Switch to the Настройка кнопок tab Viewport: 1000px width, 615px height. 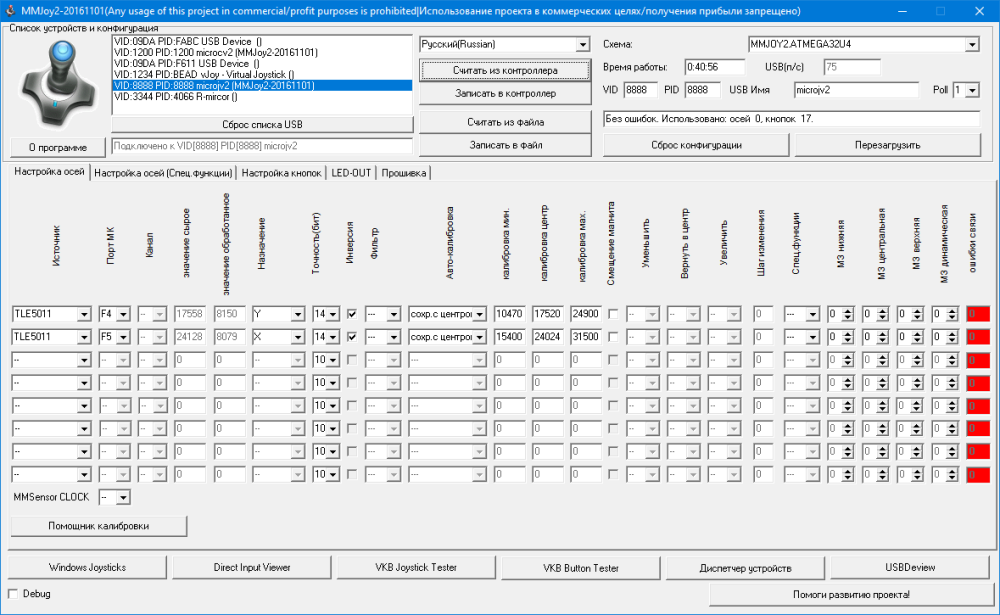point(281,173)
